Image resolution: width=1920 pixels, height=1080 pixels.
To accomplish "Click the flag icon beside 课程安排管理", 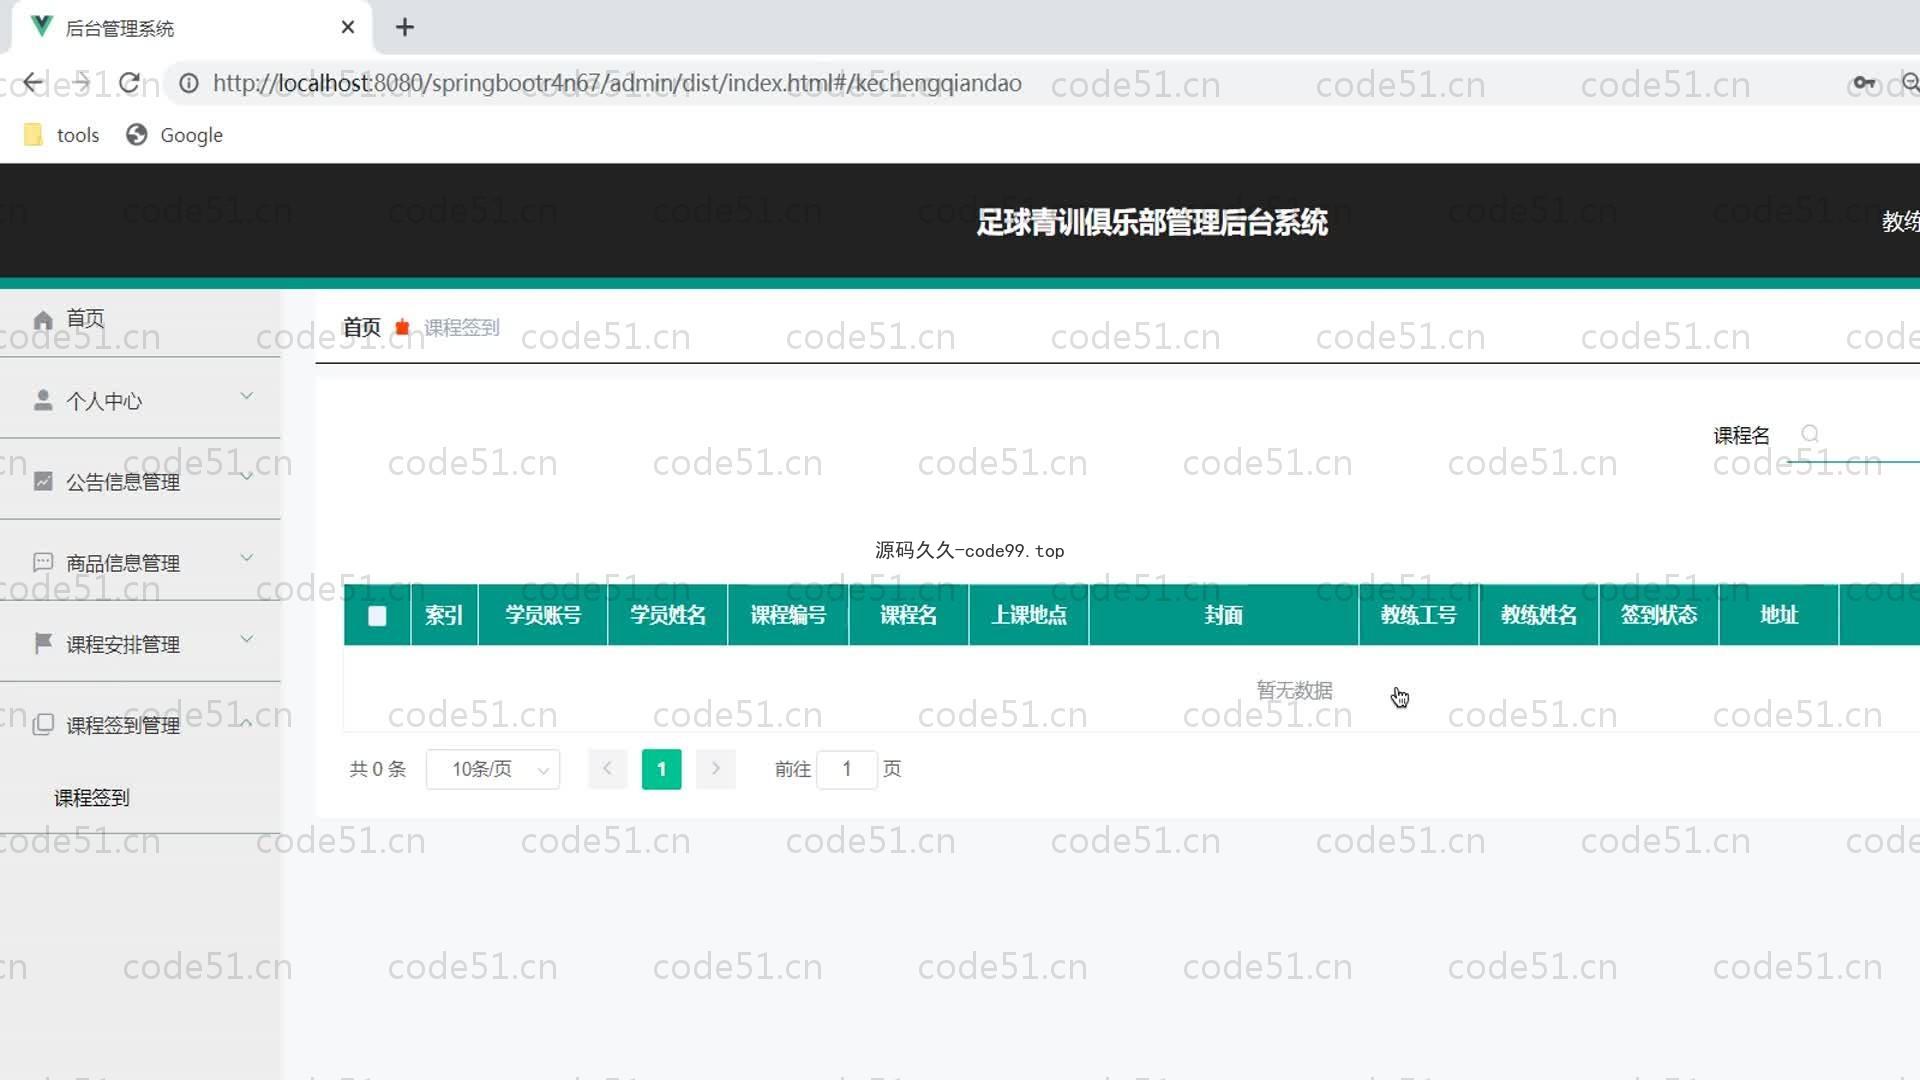I will pyautogui.click(x=43, y=644).
